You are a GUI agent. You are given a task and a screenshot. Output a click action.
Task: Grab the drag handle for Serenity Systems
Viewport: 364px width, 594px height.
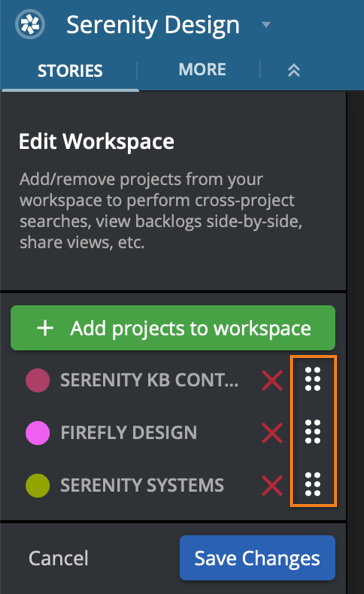click(x=313, y=485)
